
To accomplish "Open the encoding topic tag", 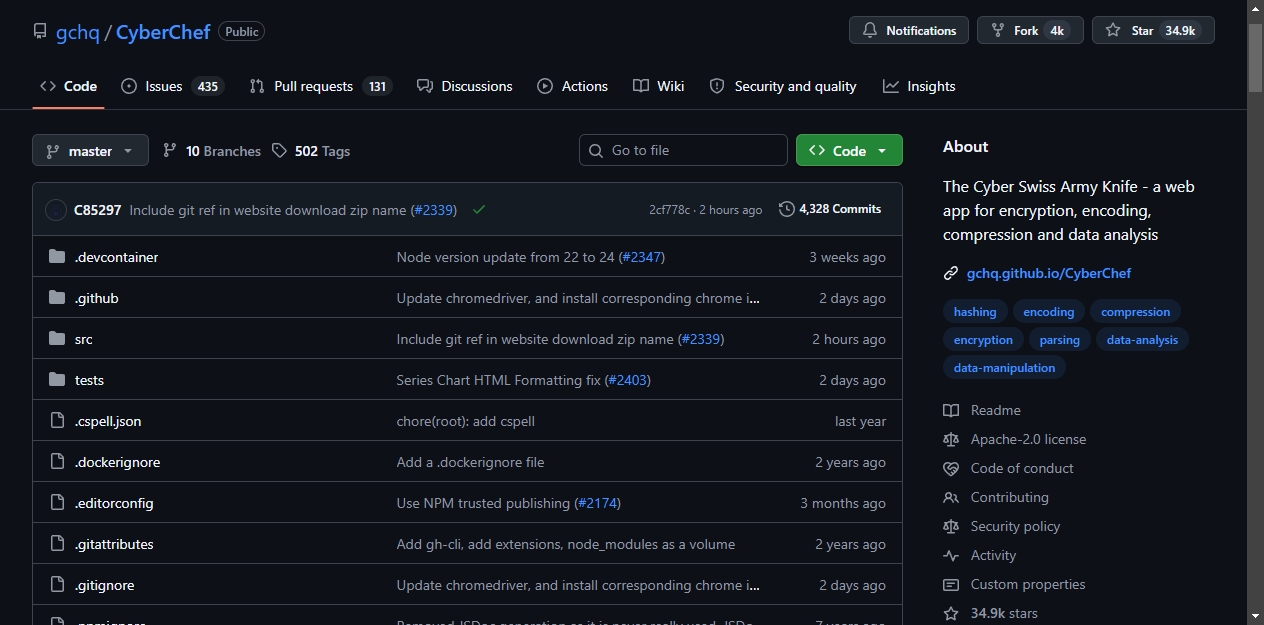I will click(1049, 312).
